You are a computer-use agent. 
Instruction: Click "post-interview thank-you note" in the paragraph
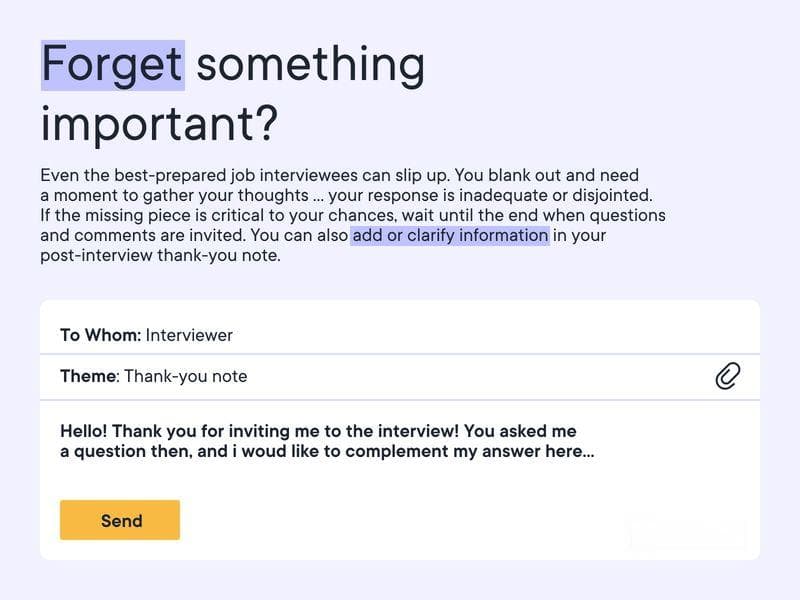159,255
